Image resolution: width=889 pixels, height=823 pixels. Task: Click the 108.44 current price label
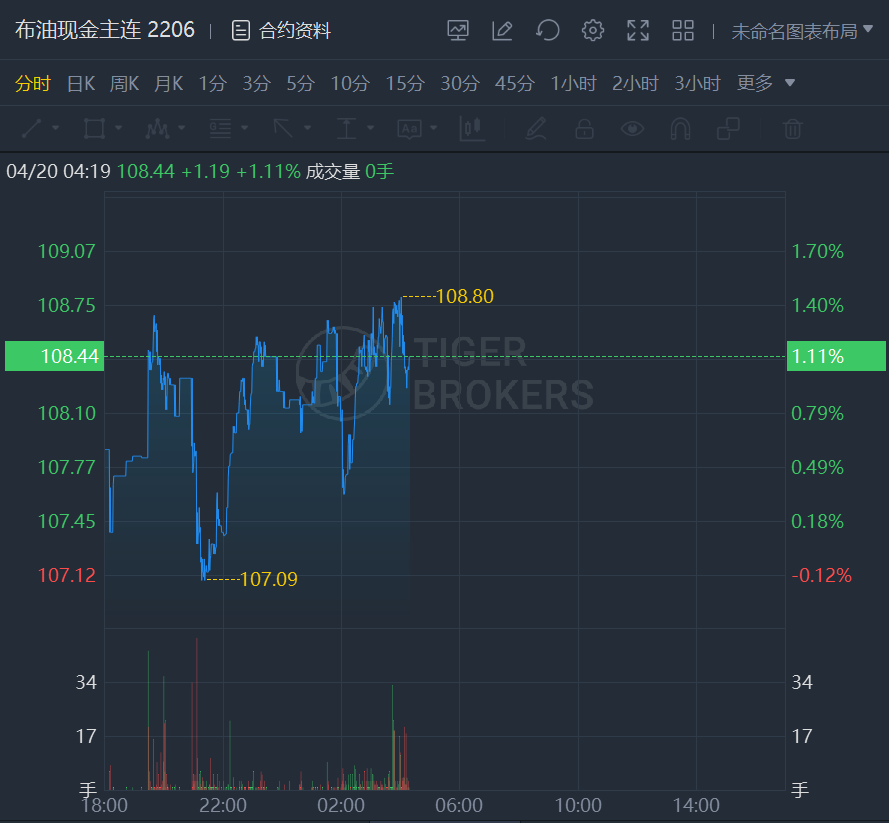(x=54, y=356)
